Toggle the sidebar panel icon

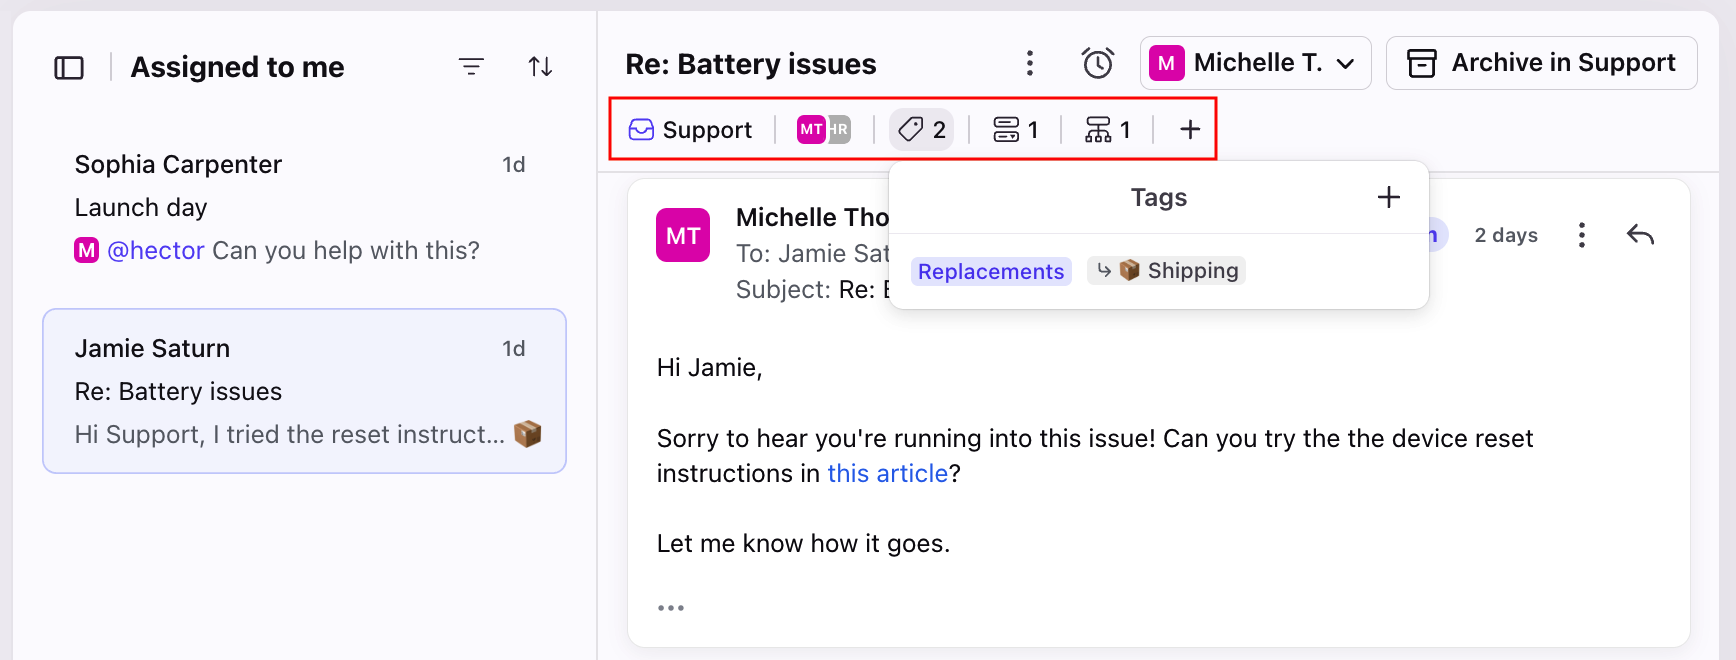pos(69,68)
